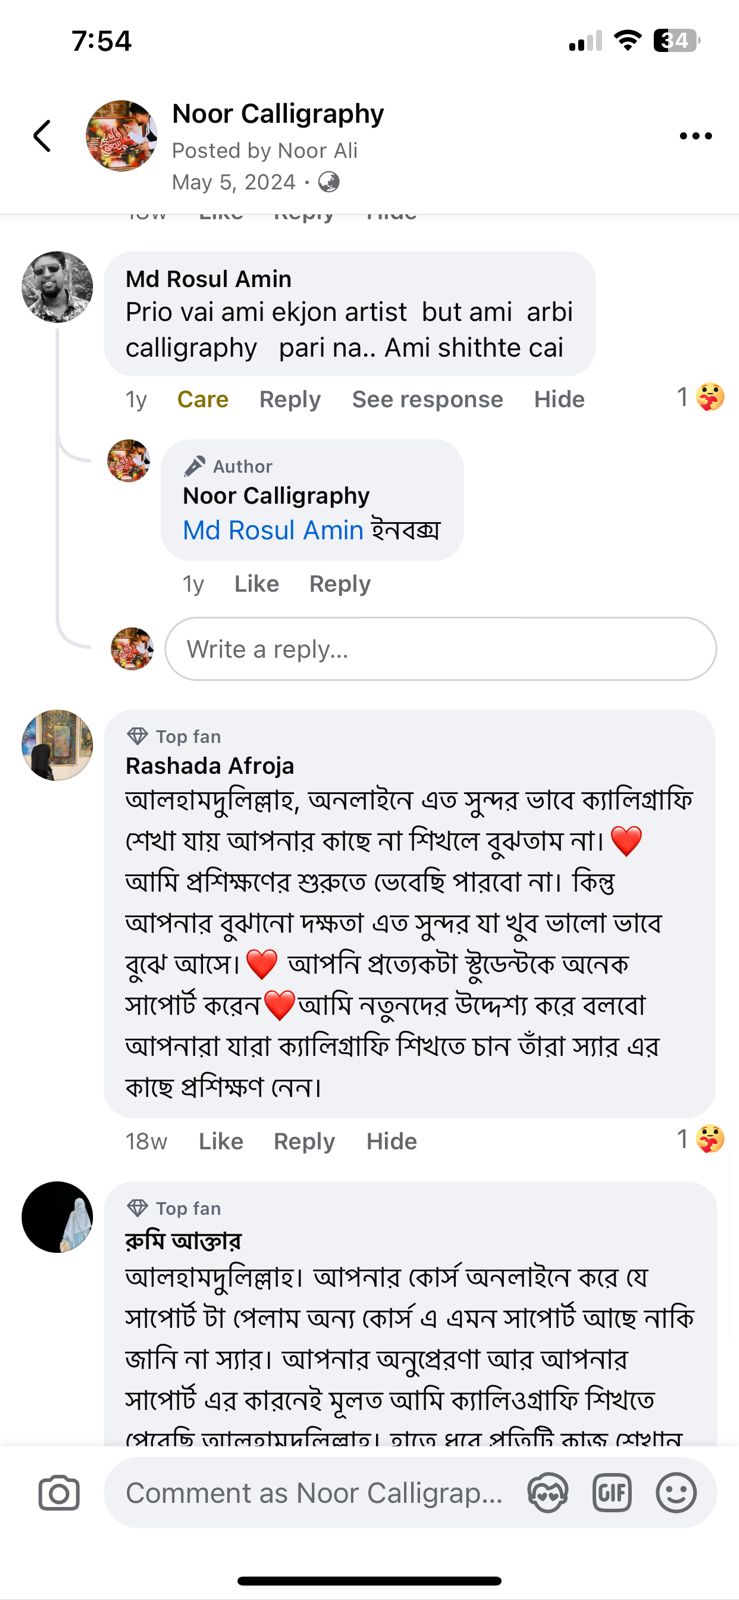Like Rashada Afroja's comment

pyautogui.click(x=220, y=1141)
